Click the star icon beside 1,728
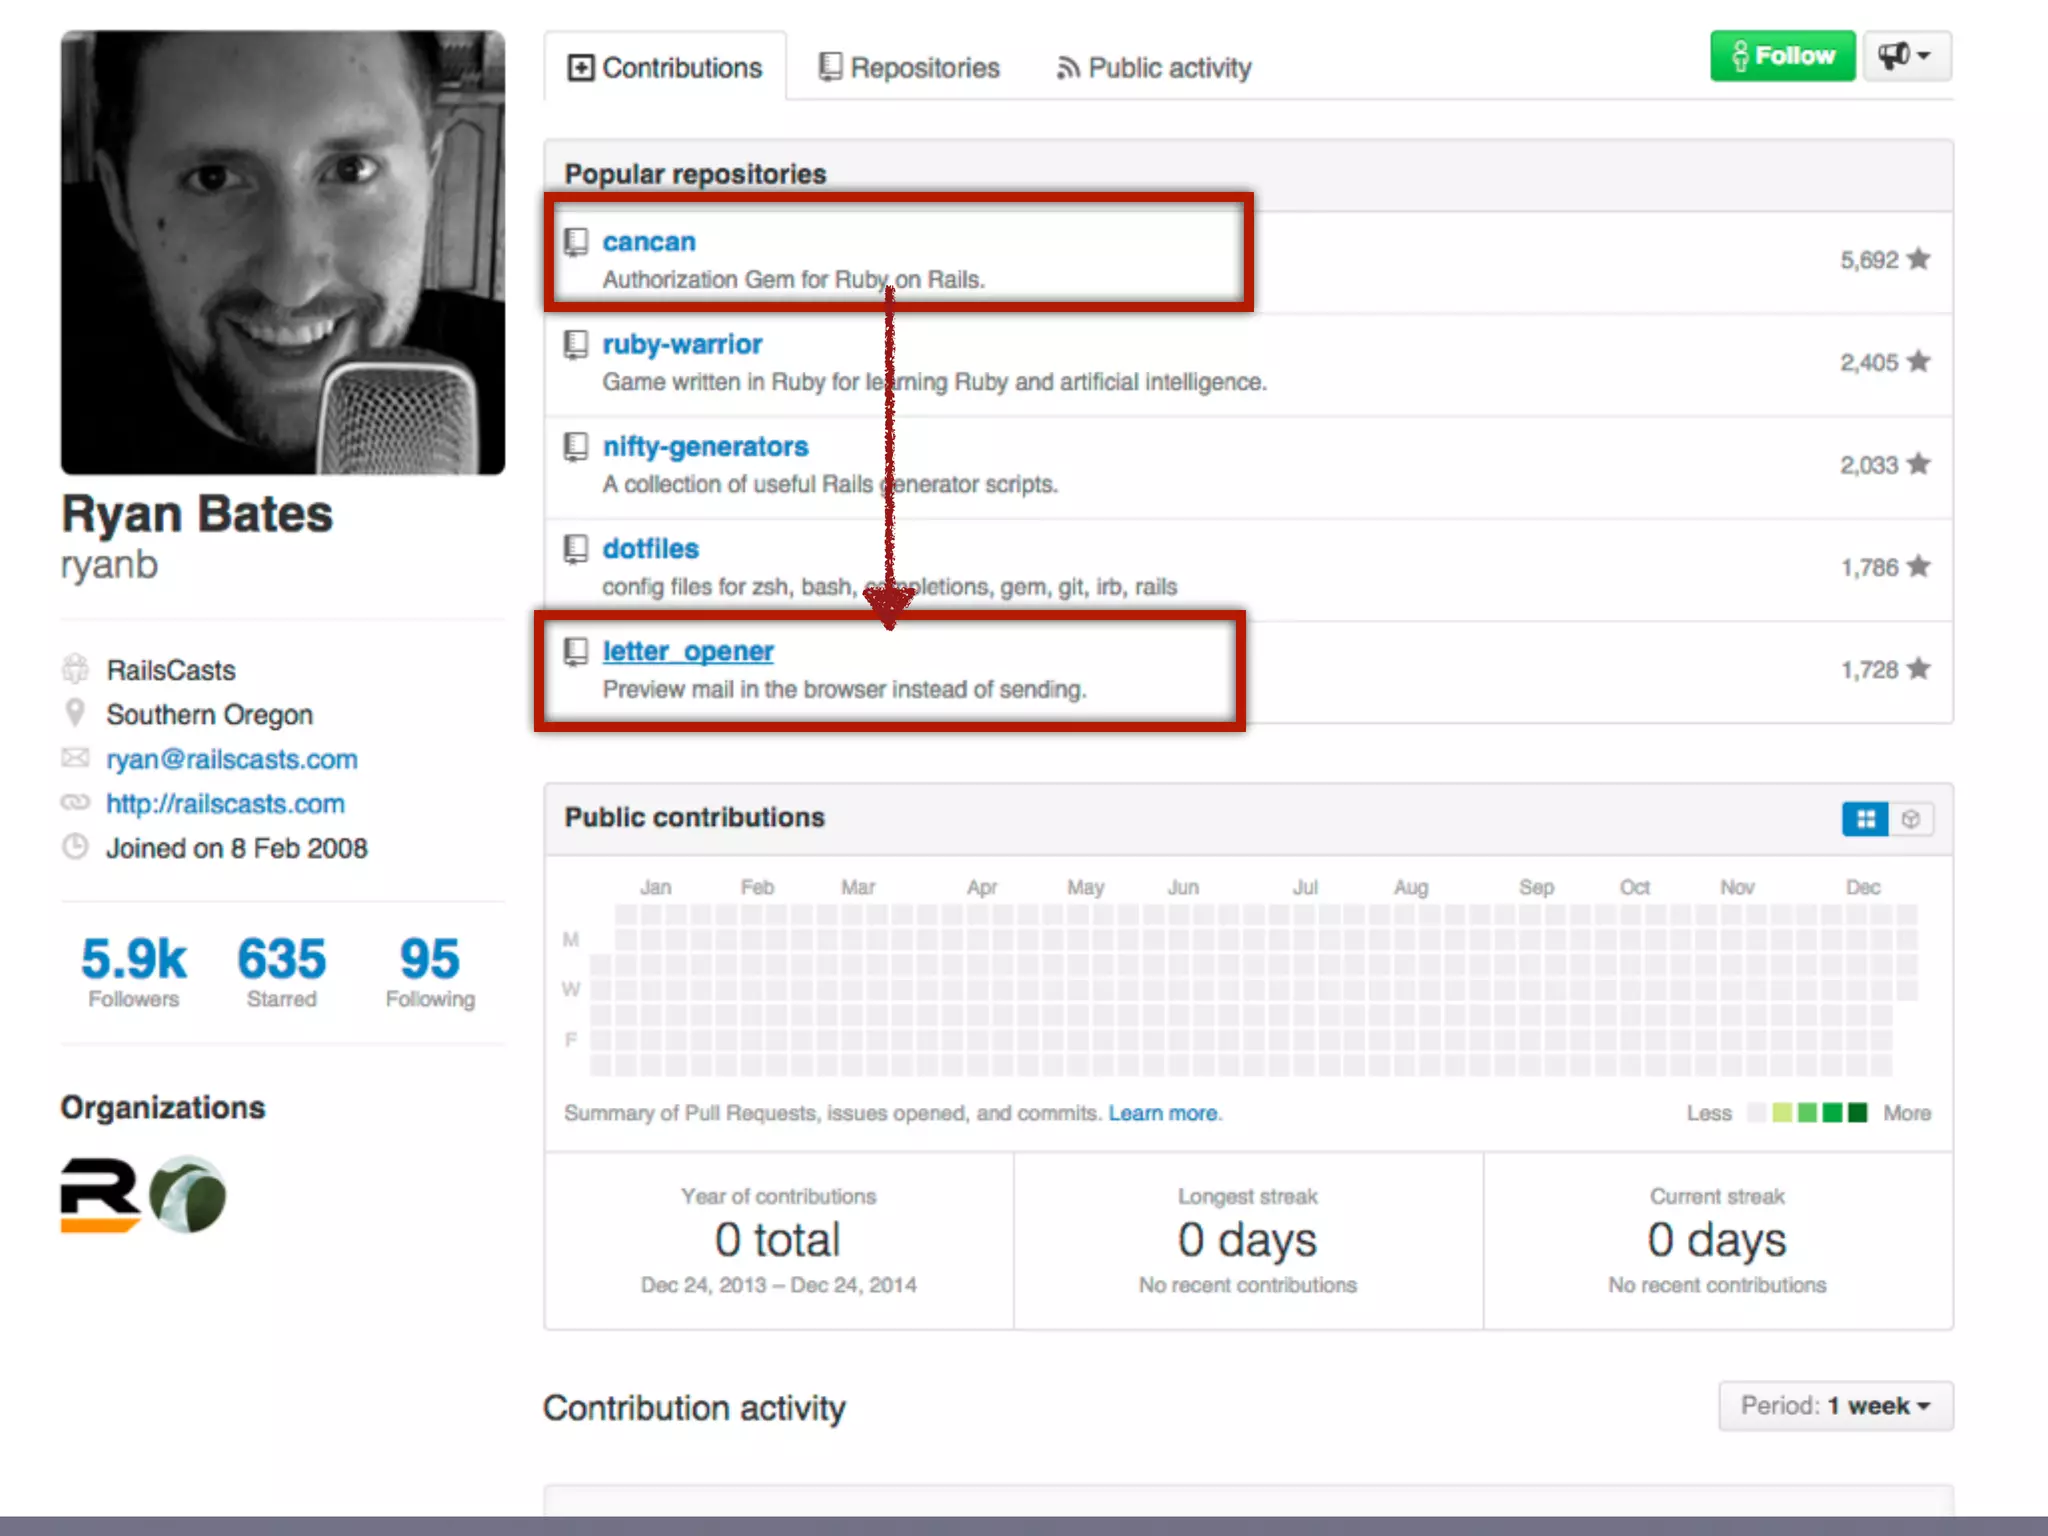This screenshot has width=2048, height=1536. (x=1918, y=669)
